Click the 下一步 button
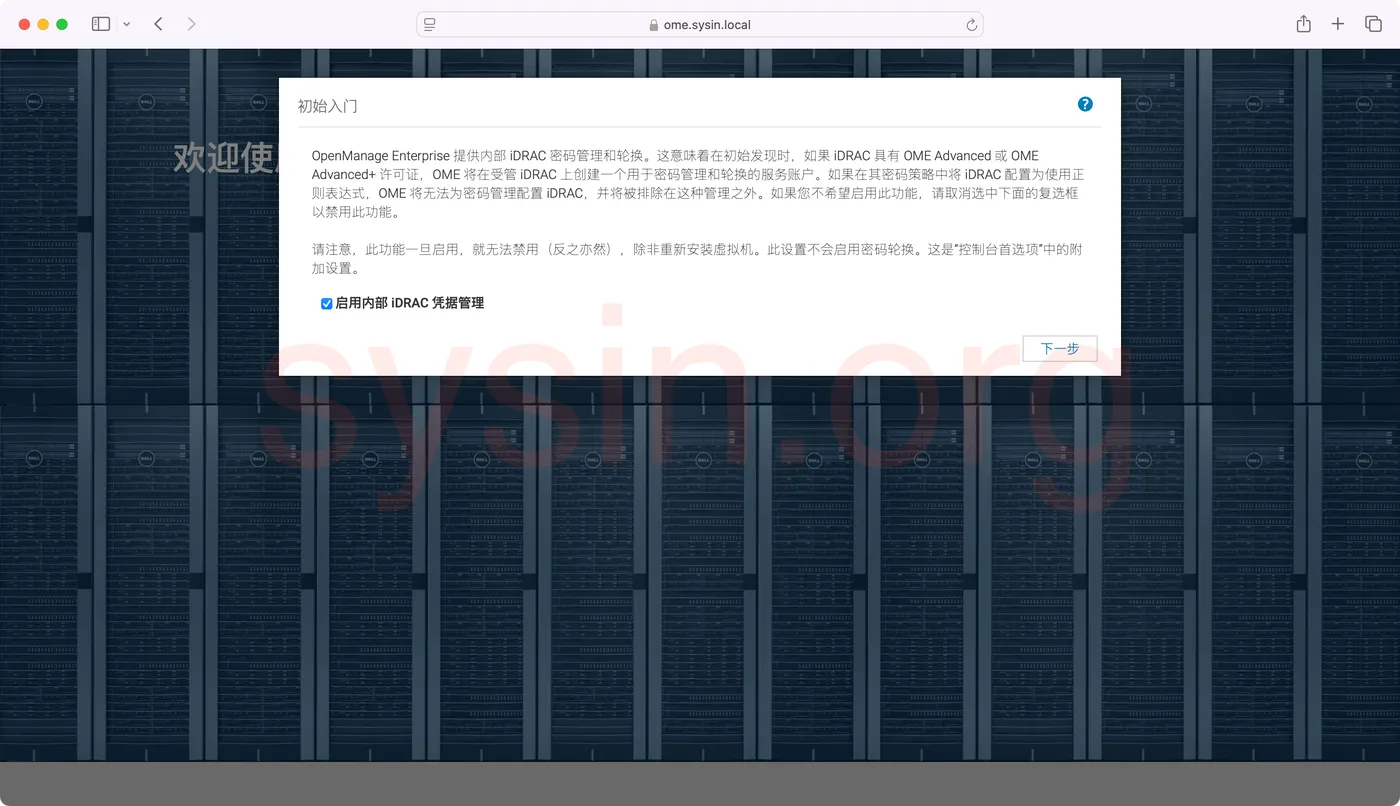 (x=1060, y=349)
